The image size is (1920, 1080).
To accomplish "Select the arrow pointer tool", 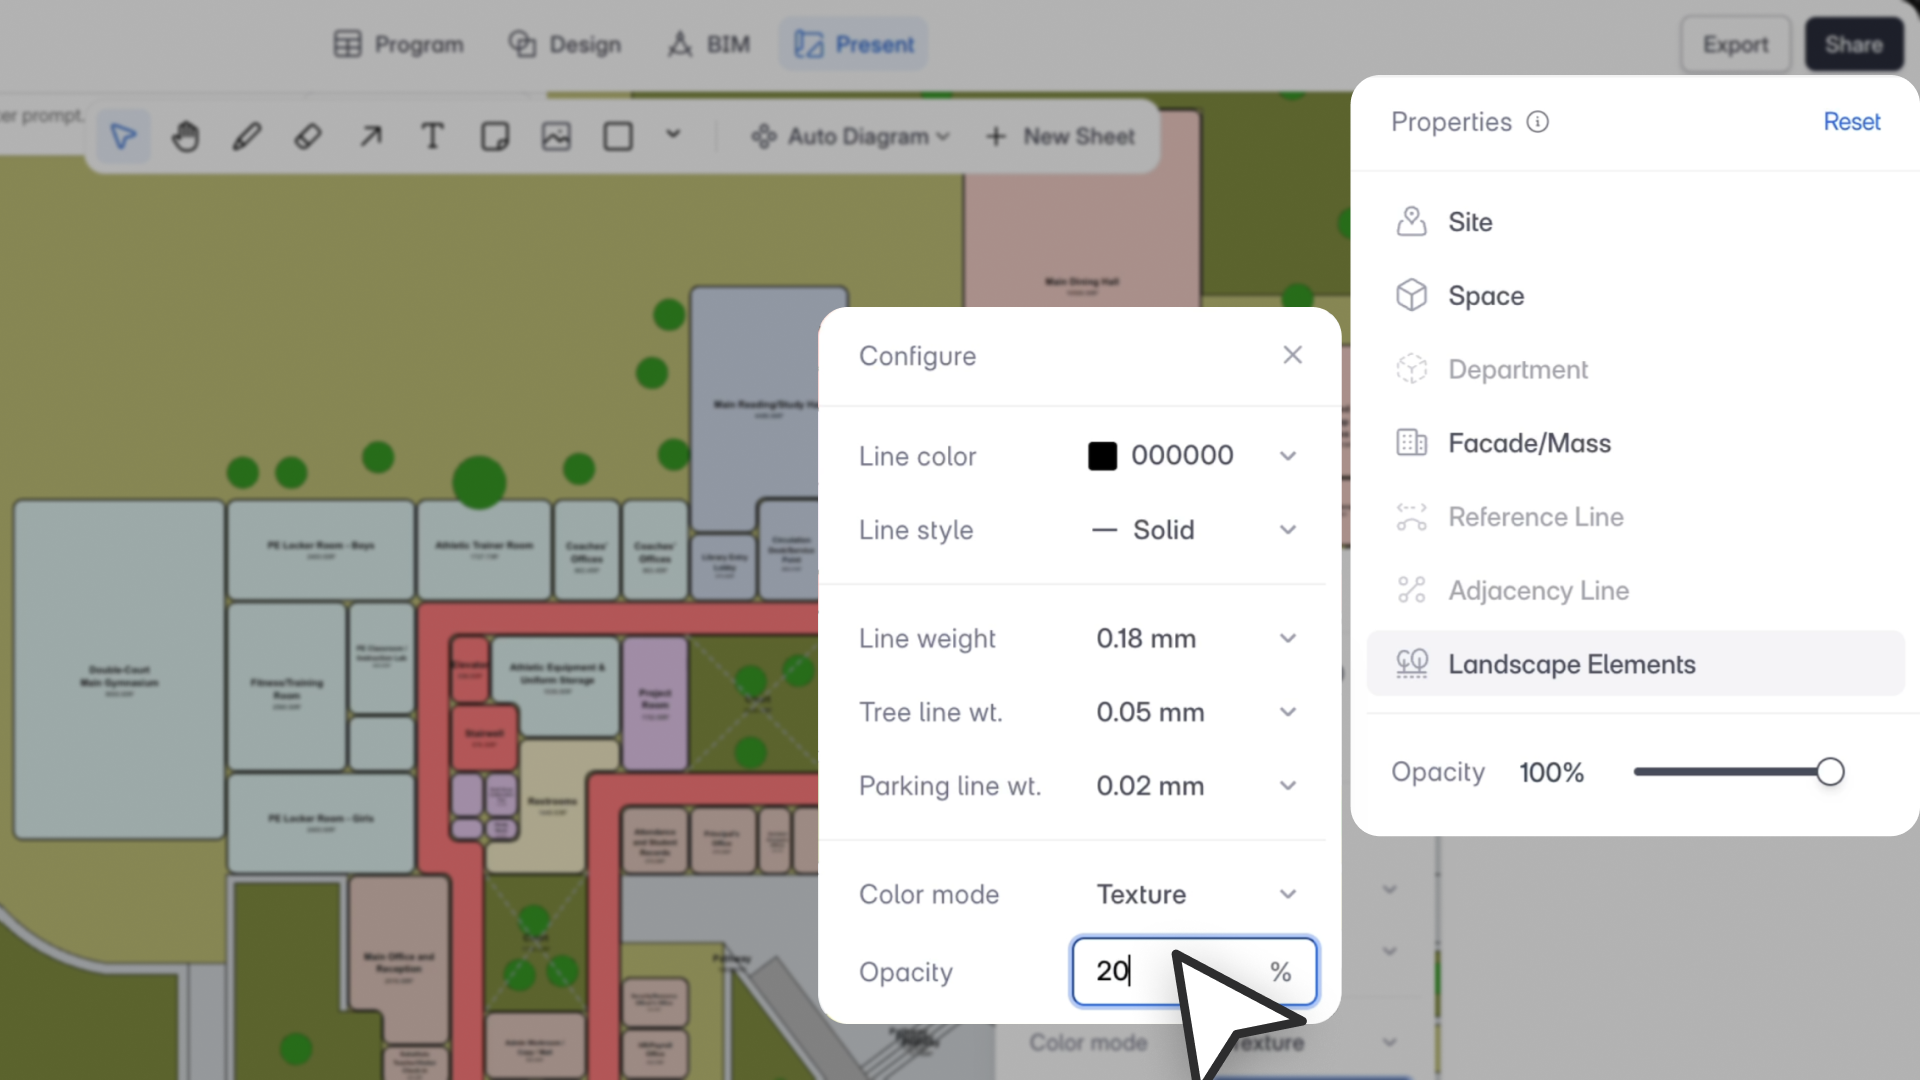I will [x=123, y=136].
